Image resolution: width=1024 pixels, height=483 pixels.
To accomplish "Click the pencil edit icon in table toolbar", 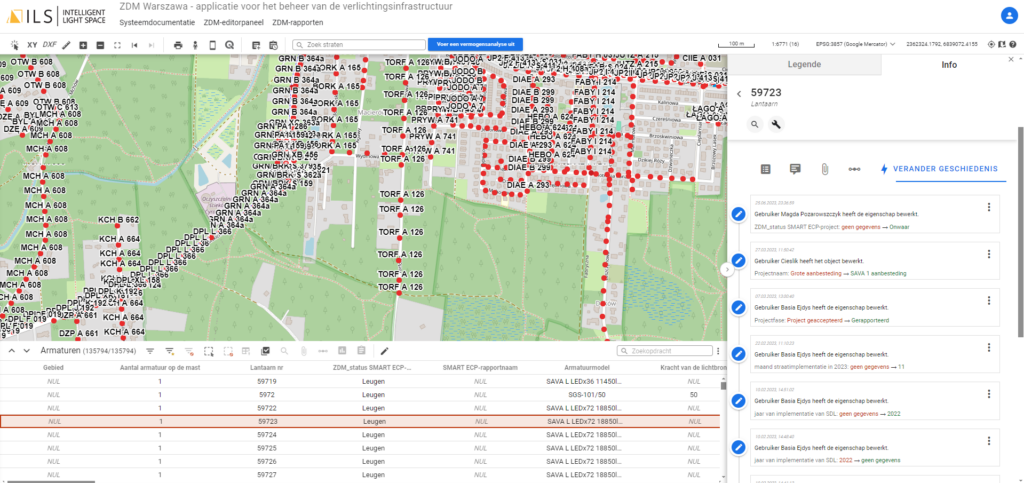I will [x=384, y=351].
